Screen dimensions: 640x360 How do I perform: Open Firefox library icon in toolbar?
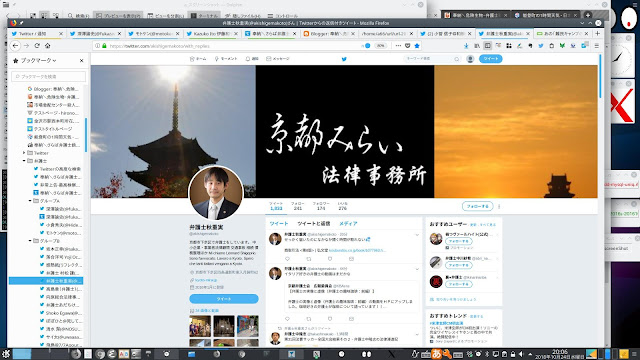477,46
